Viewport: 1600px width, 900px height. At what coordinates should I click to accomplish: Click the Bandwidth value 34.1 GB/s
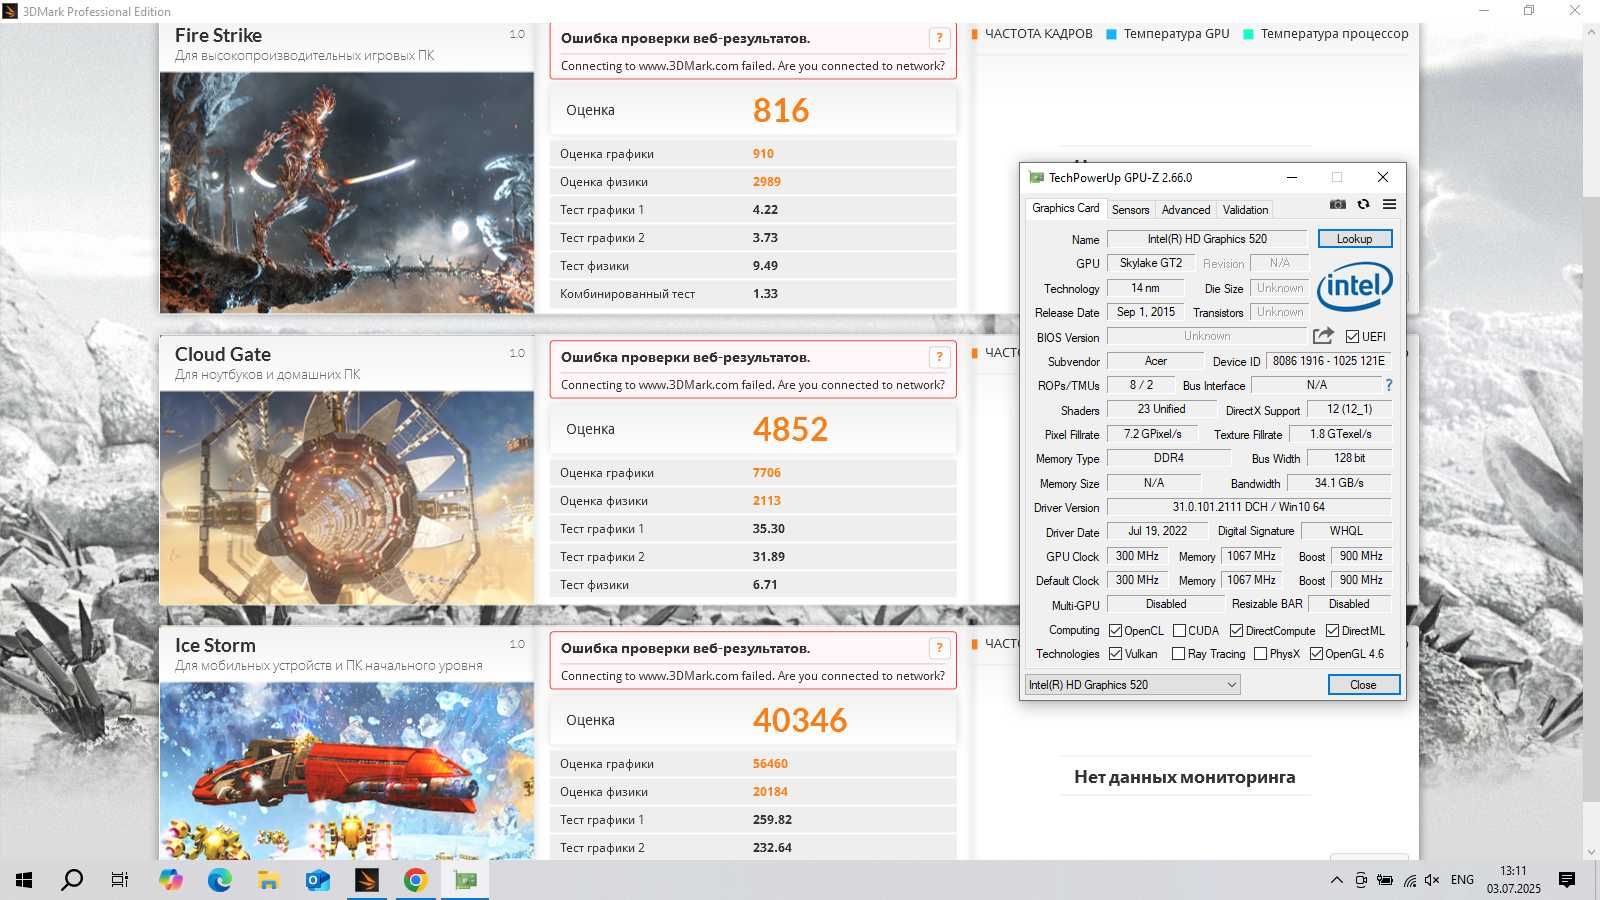(x=1339, y=483)
